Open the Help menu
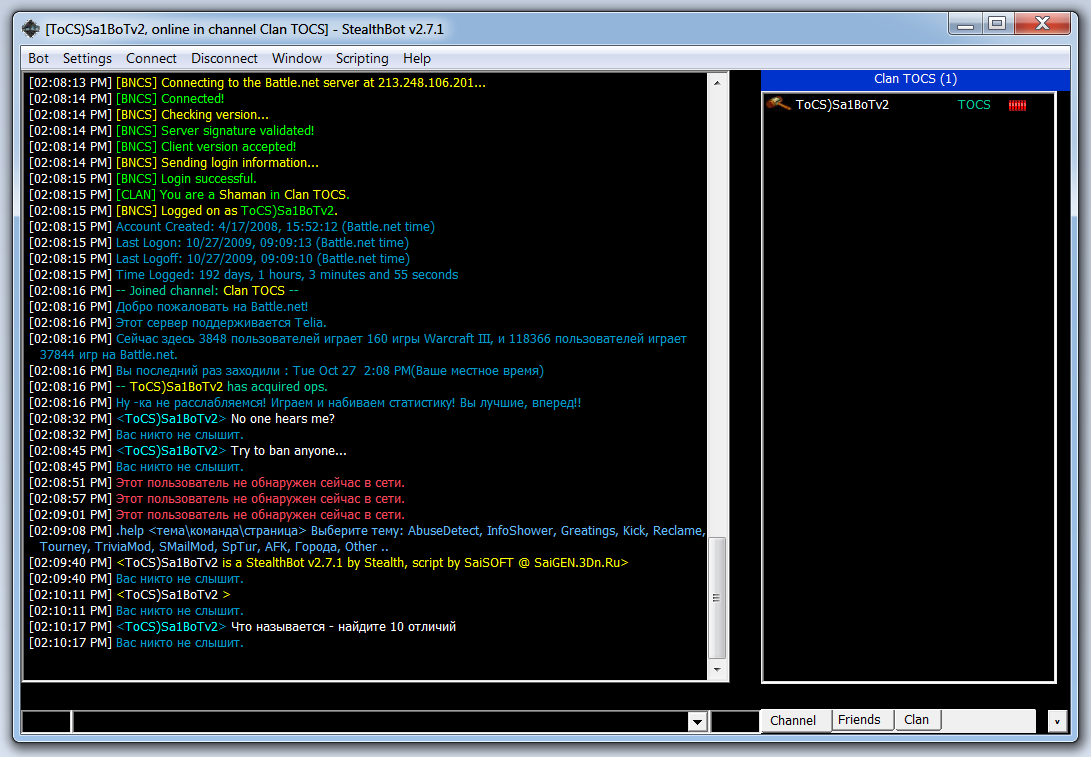Viewport: 1091px width, 757px height. [x=417, y=58]
